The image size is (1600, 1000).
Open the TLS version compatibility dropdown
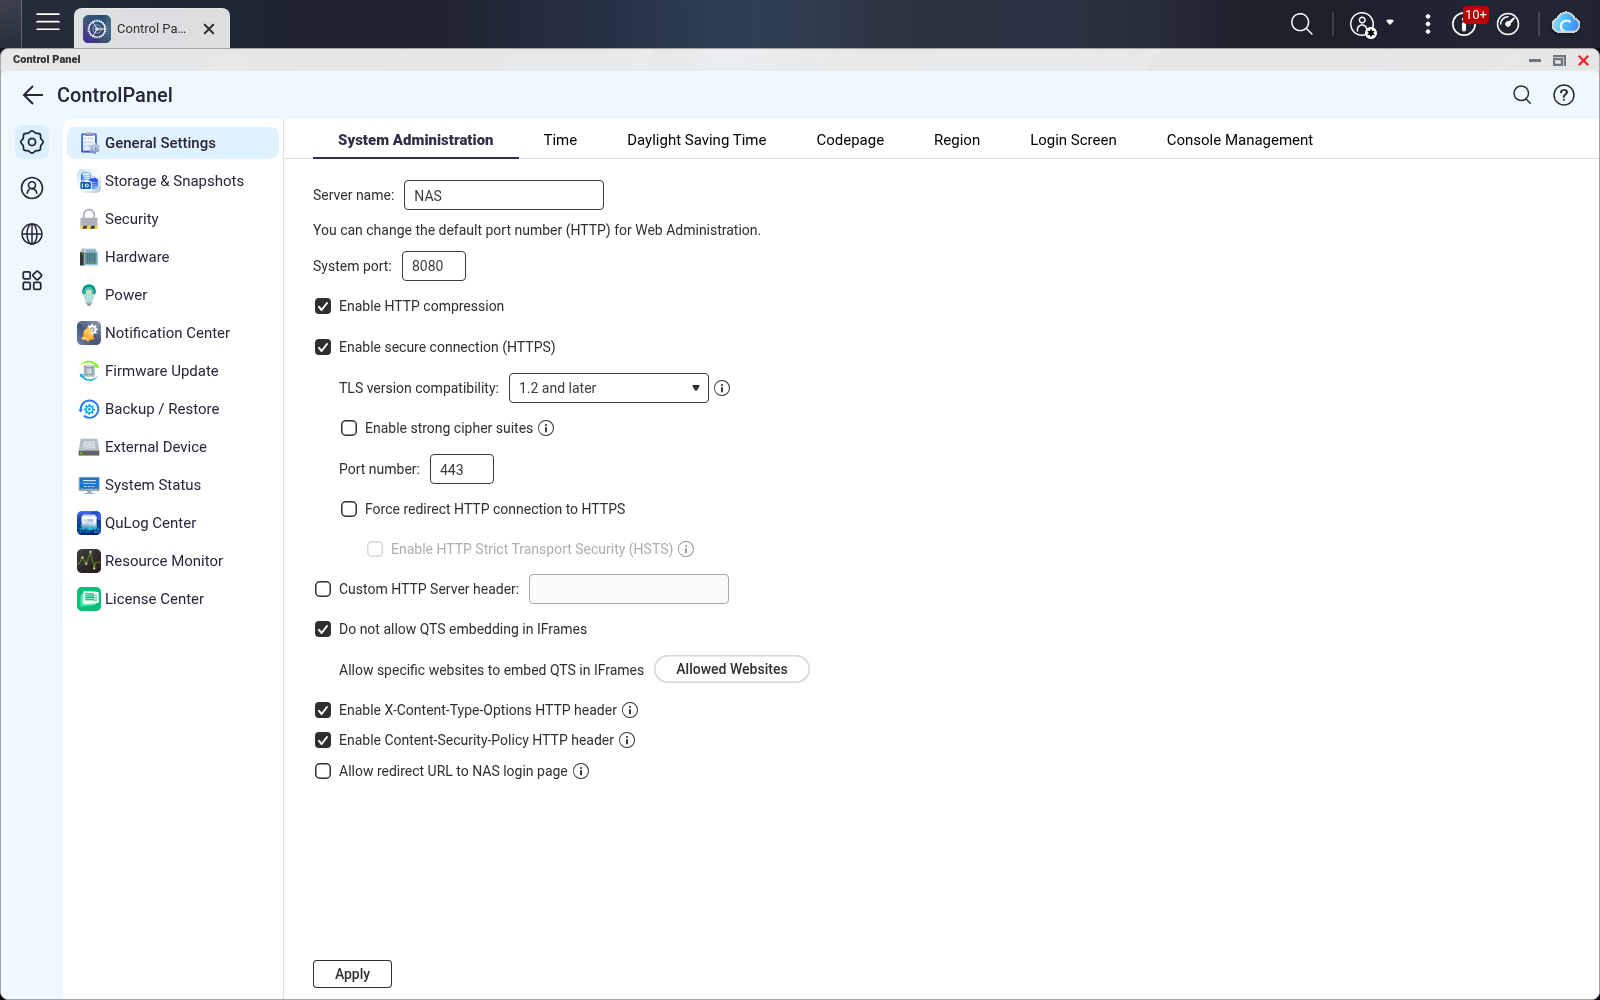coord(609,388)
